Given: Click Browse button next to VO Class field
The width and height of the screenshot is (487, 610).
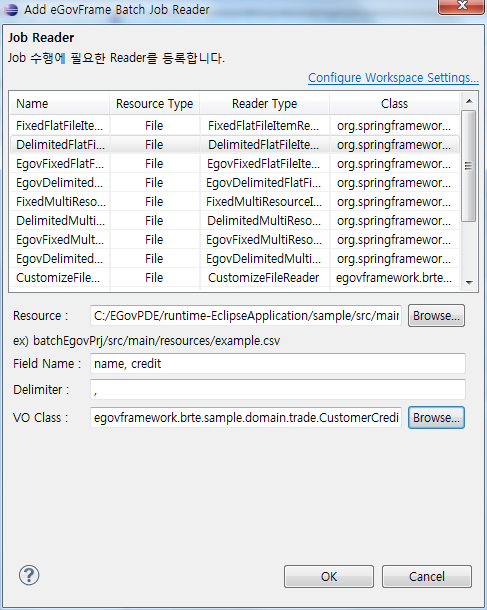Looking at the screenshot, I should coord(436,417).
